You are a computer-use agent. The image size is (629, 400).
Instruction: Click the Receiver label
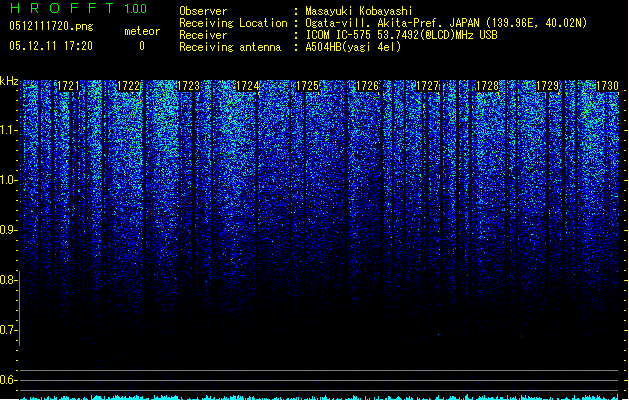tap(203, 35)
